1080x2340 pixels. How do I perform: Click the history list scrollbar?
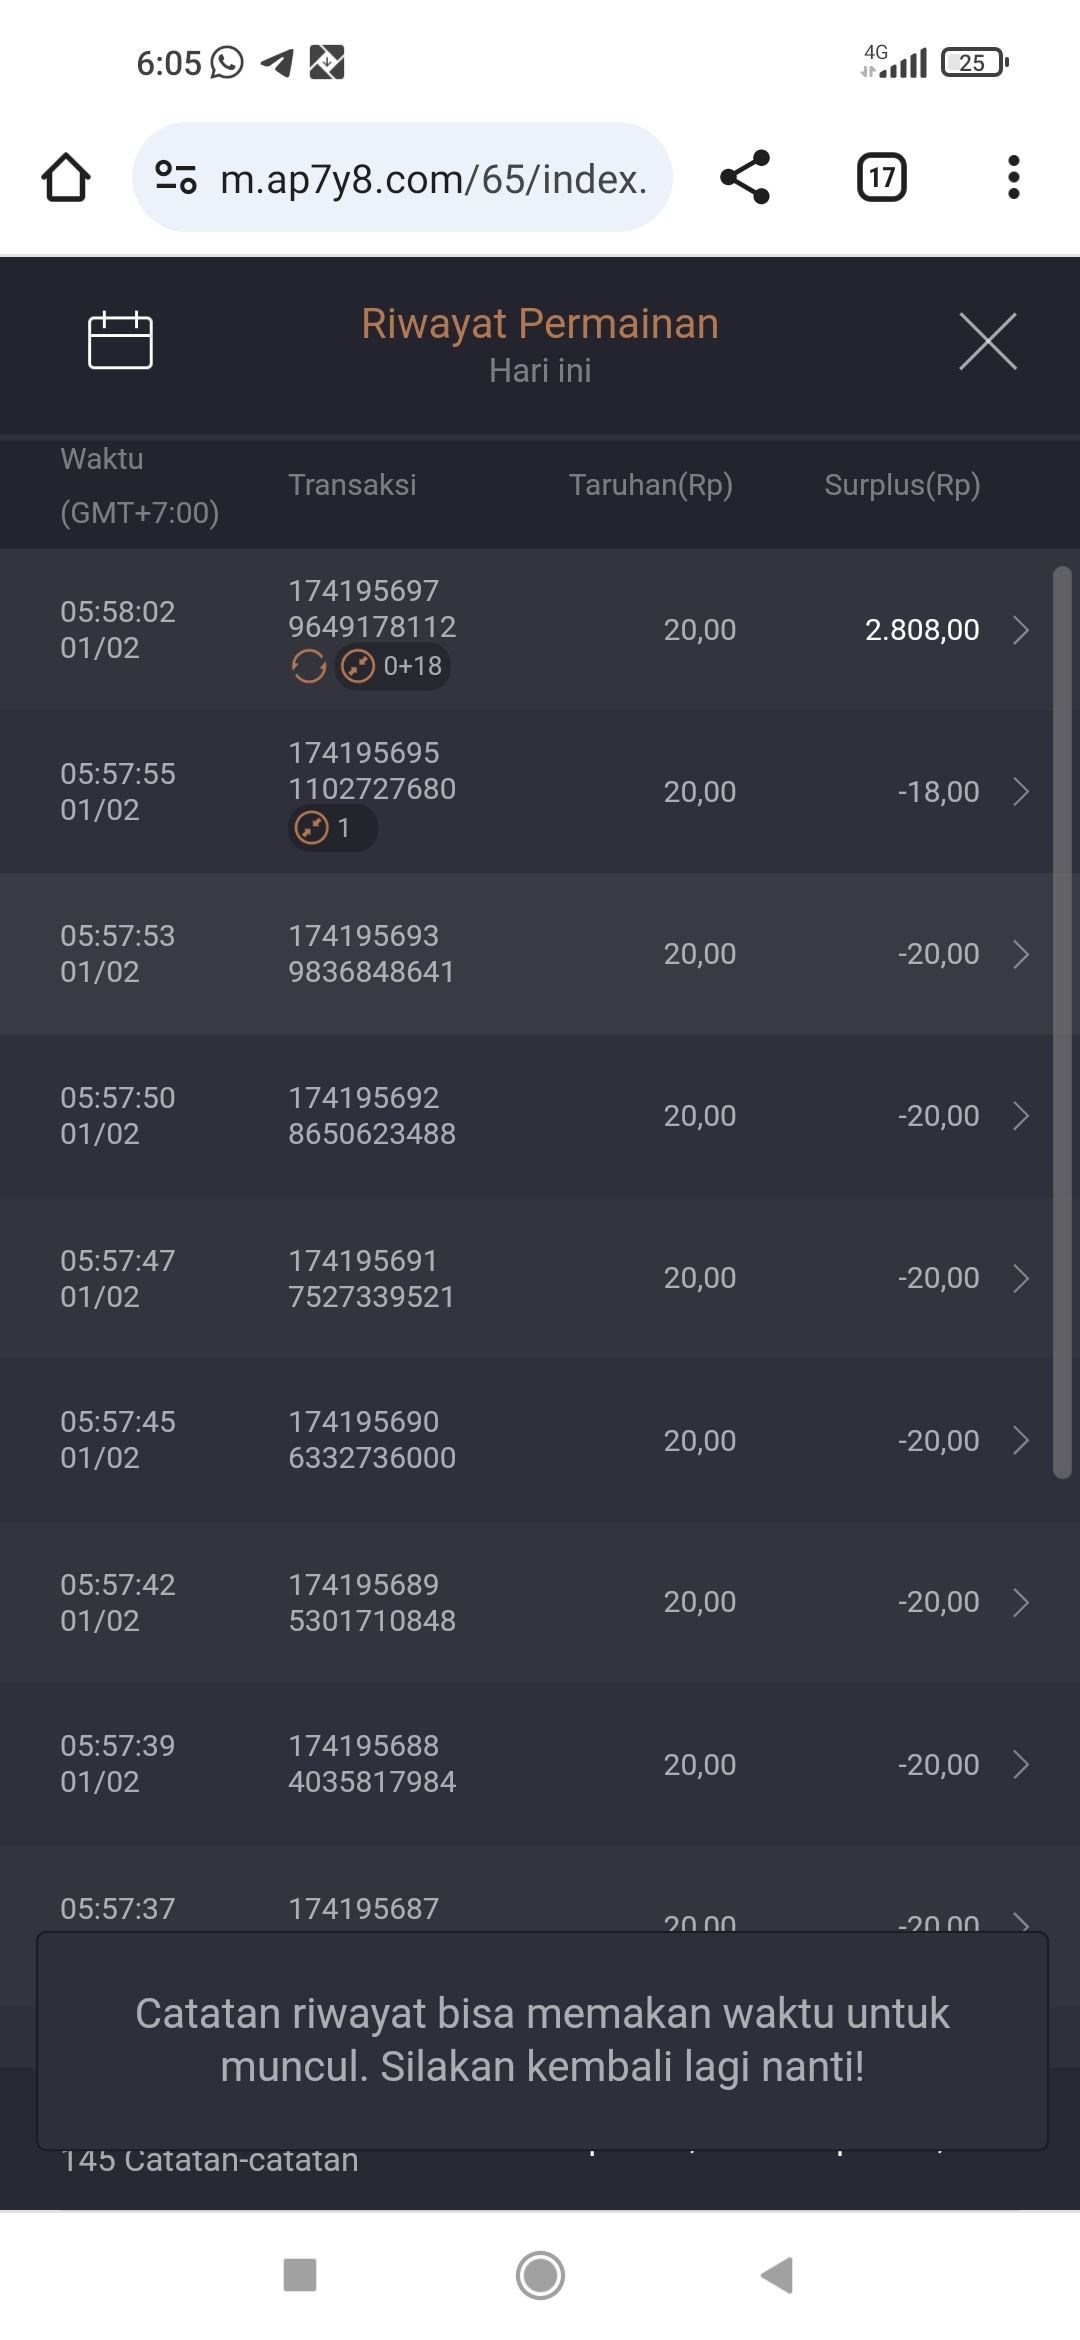pyautogui.click(x=1062, y=1020)
